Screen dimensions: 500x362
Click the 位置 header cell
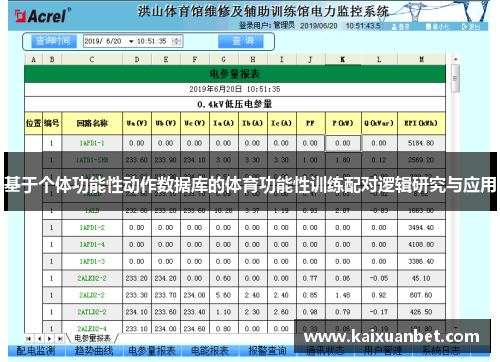coord(33,123)
